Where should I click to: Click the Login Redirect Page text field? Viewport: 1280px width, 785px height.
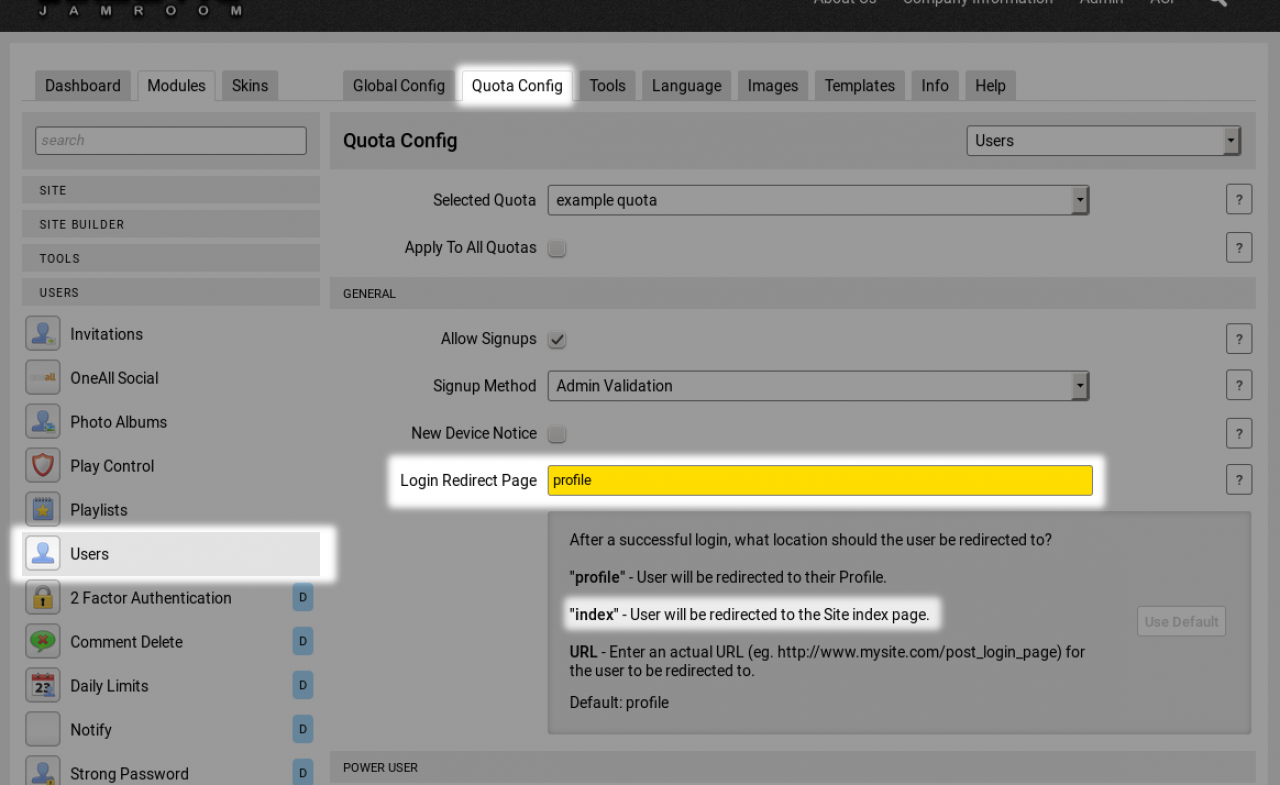(819, 480)
